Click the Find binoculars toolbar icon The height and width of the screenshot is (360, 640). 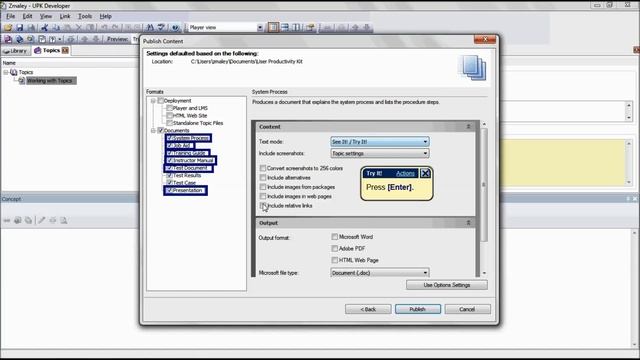(150, 27)
